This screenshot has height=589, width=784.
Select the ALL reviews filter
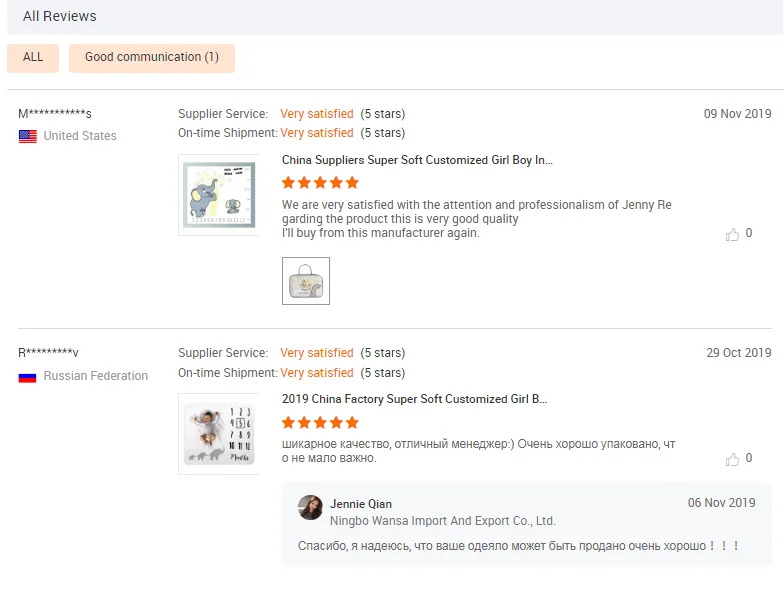tap(33, 58)
